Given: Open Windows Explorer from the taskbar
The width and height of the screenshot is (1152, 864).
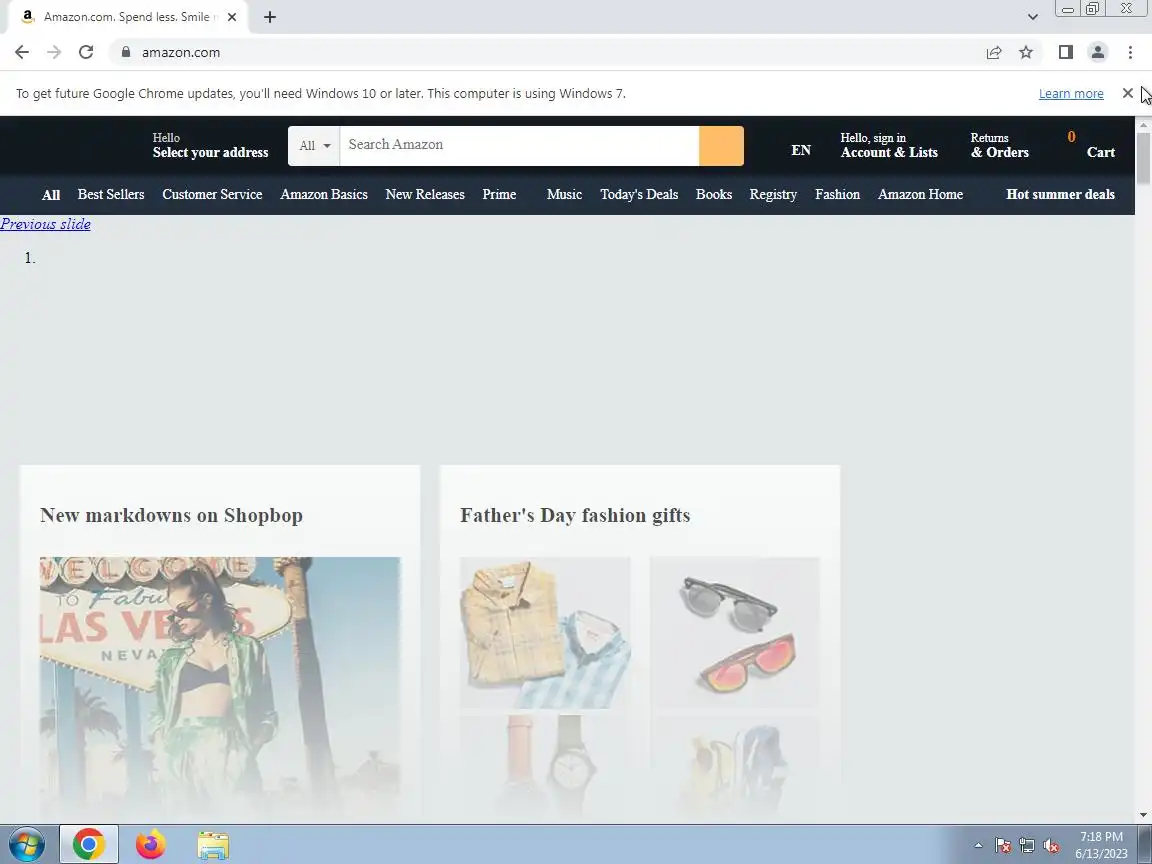Looking at the screenshot, I should coord(213,845).
